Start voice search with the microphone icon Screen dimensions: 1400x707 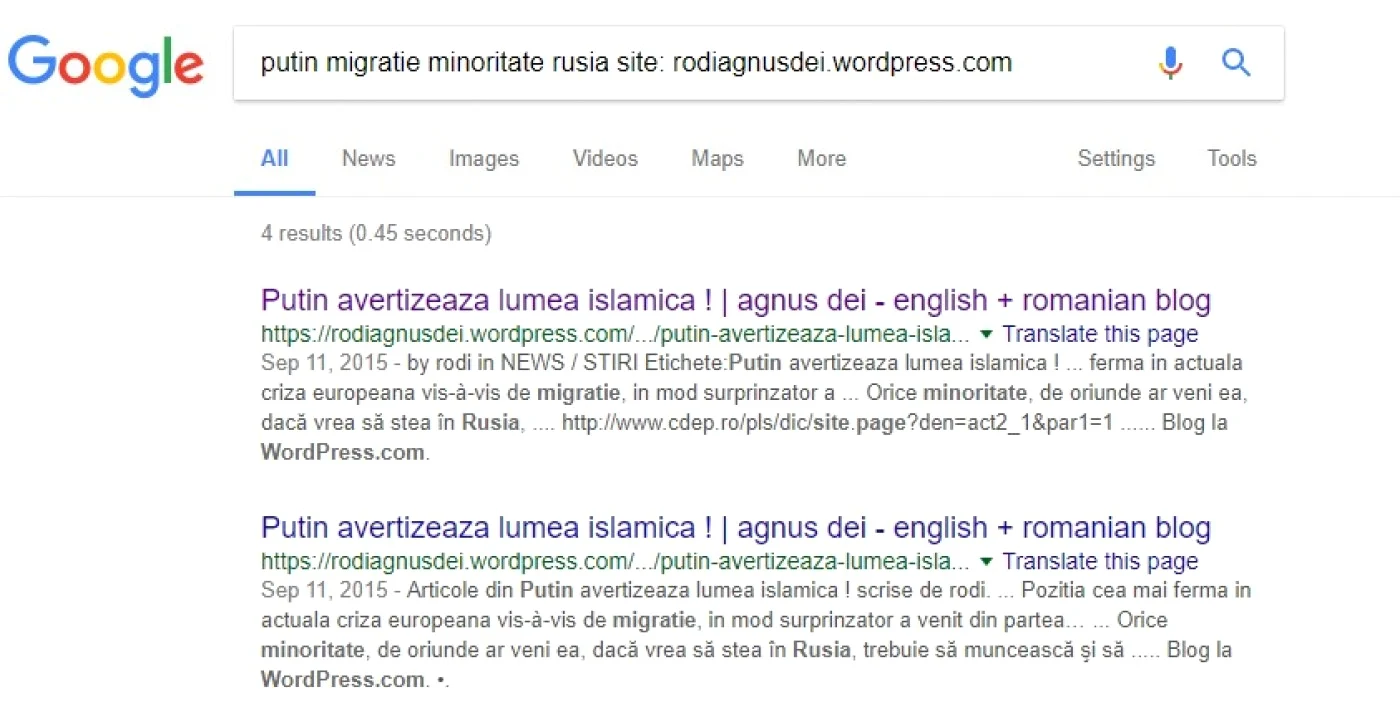tap(1170, 63)
